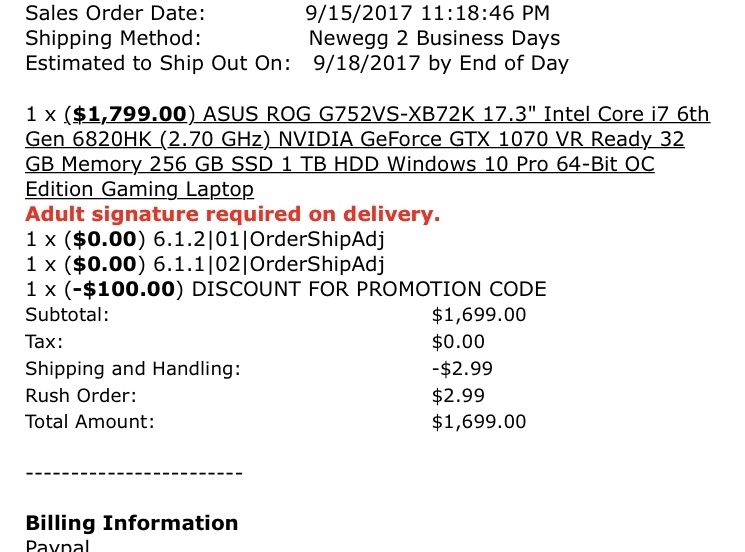The height and width of the screenshot is (552, 745).
Task: Click the Edition Gaming Laptop link text
Action: 139,189
